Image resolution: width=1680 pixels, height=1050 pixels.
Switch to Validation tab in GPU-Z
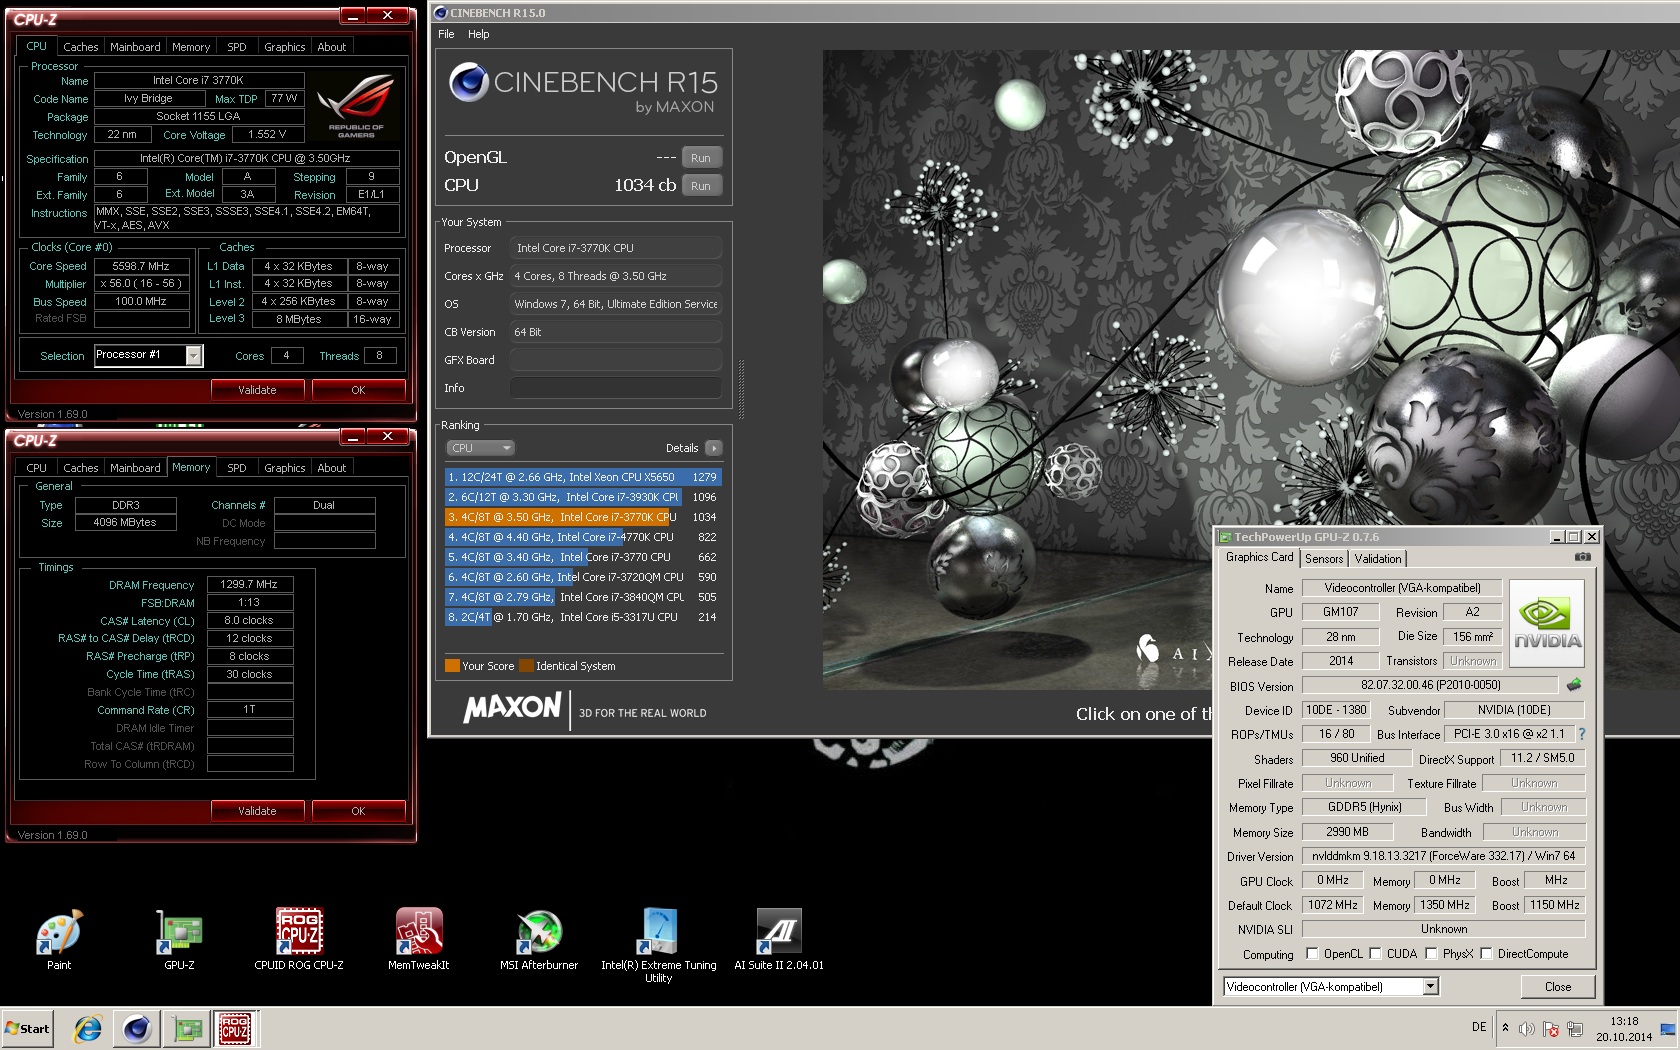coord(1378,559)
